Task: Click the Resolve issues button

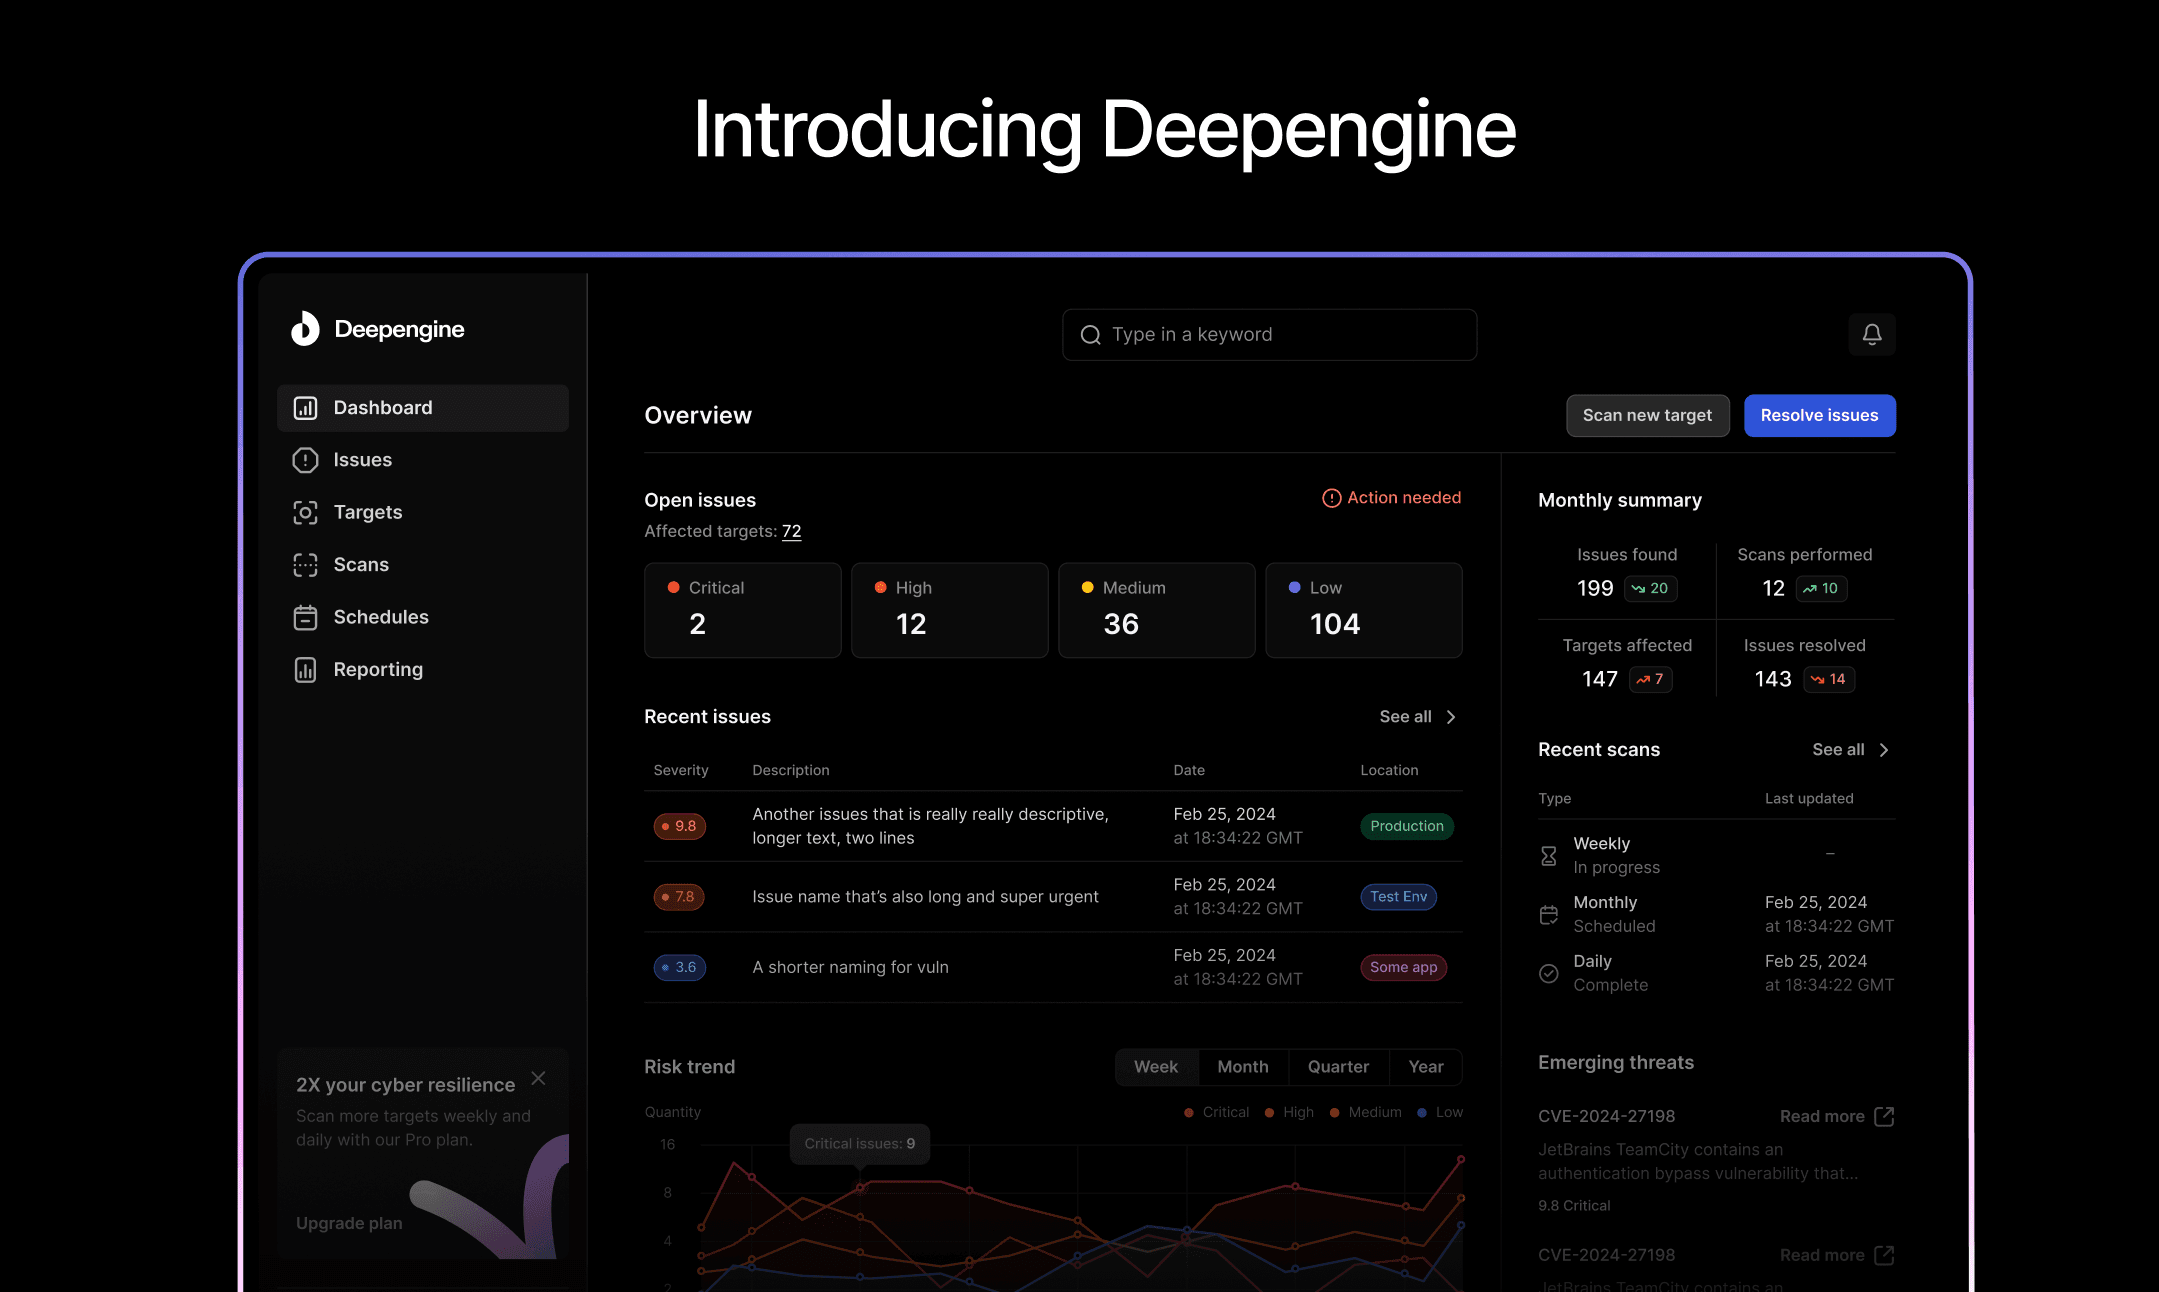Action: [x=1819, y=415]
